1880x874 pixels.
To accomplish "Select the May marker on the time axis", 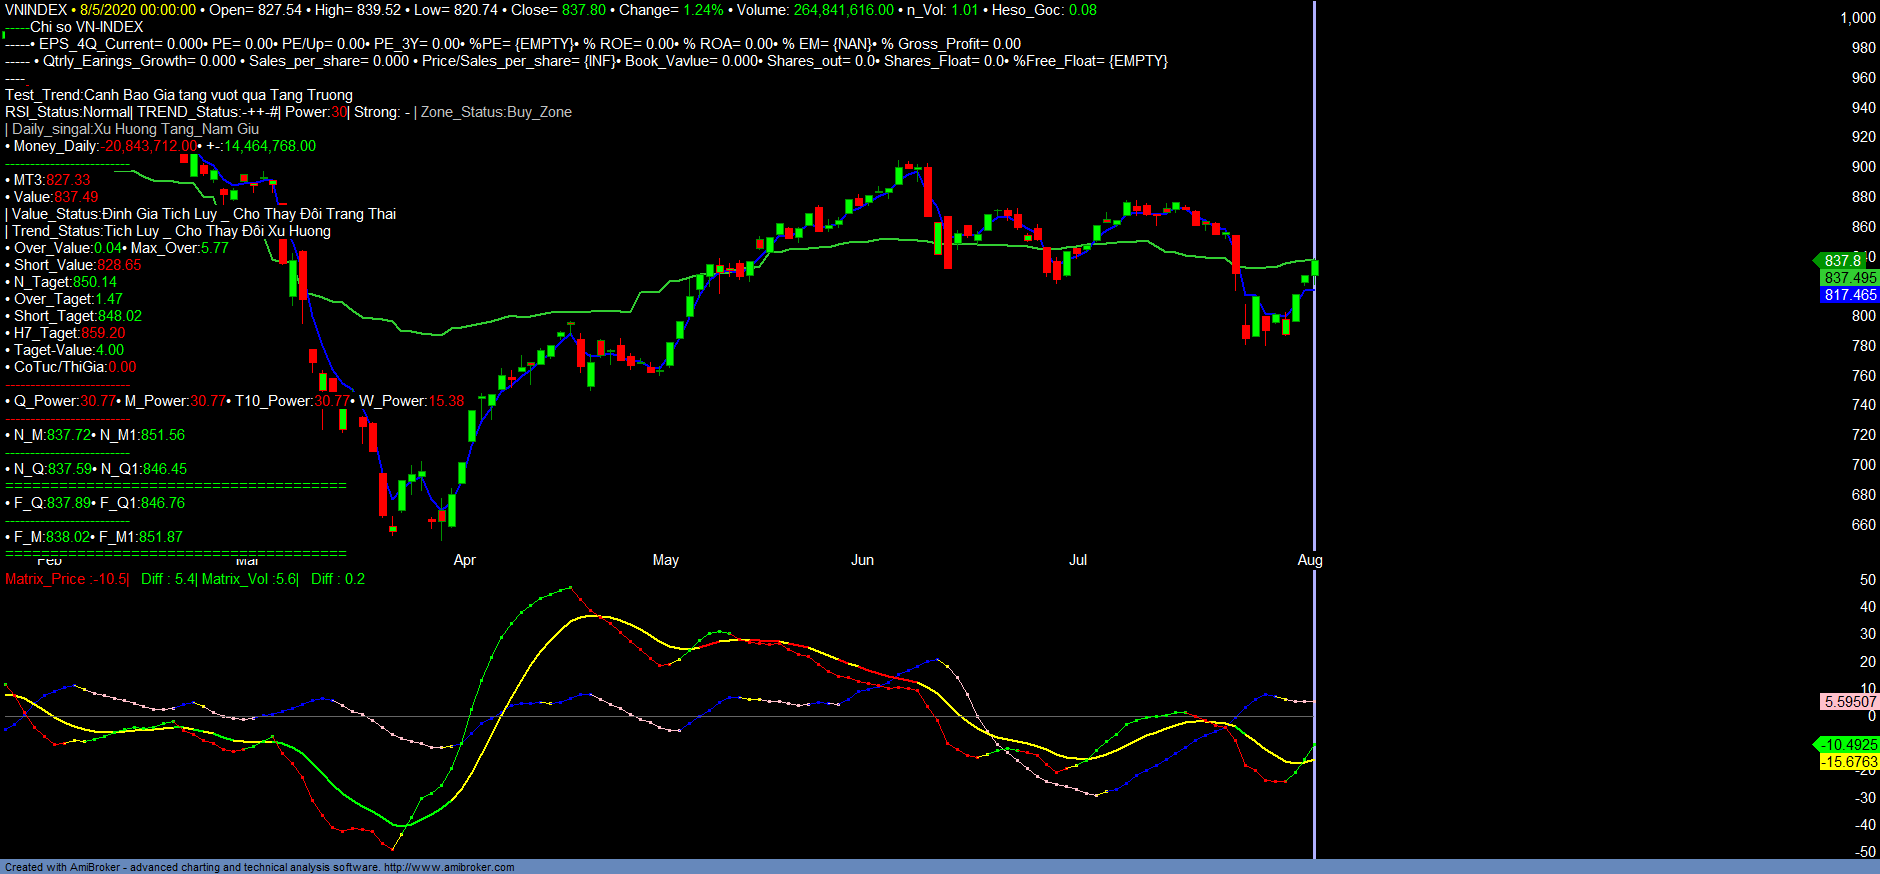I will (x=665, y=560).
